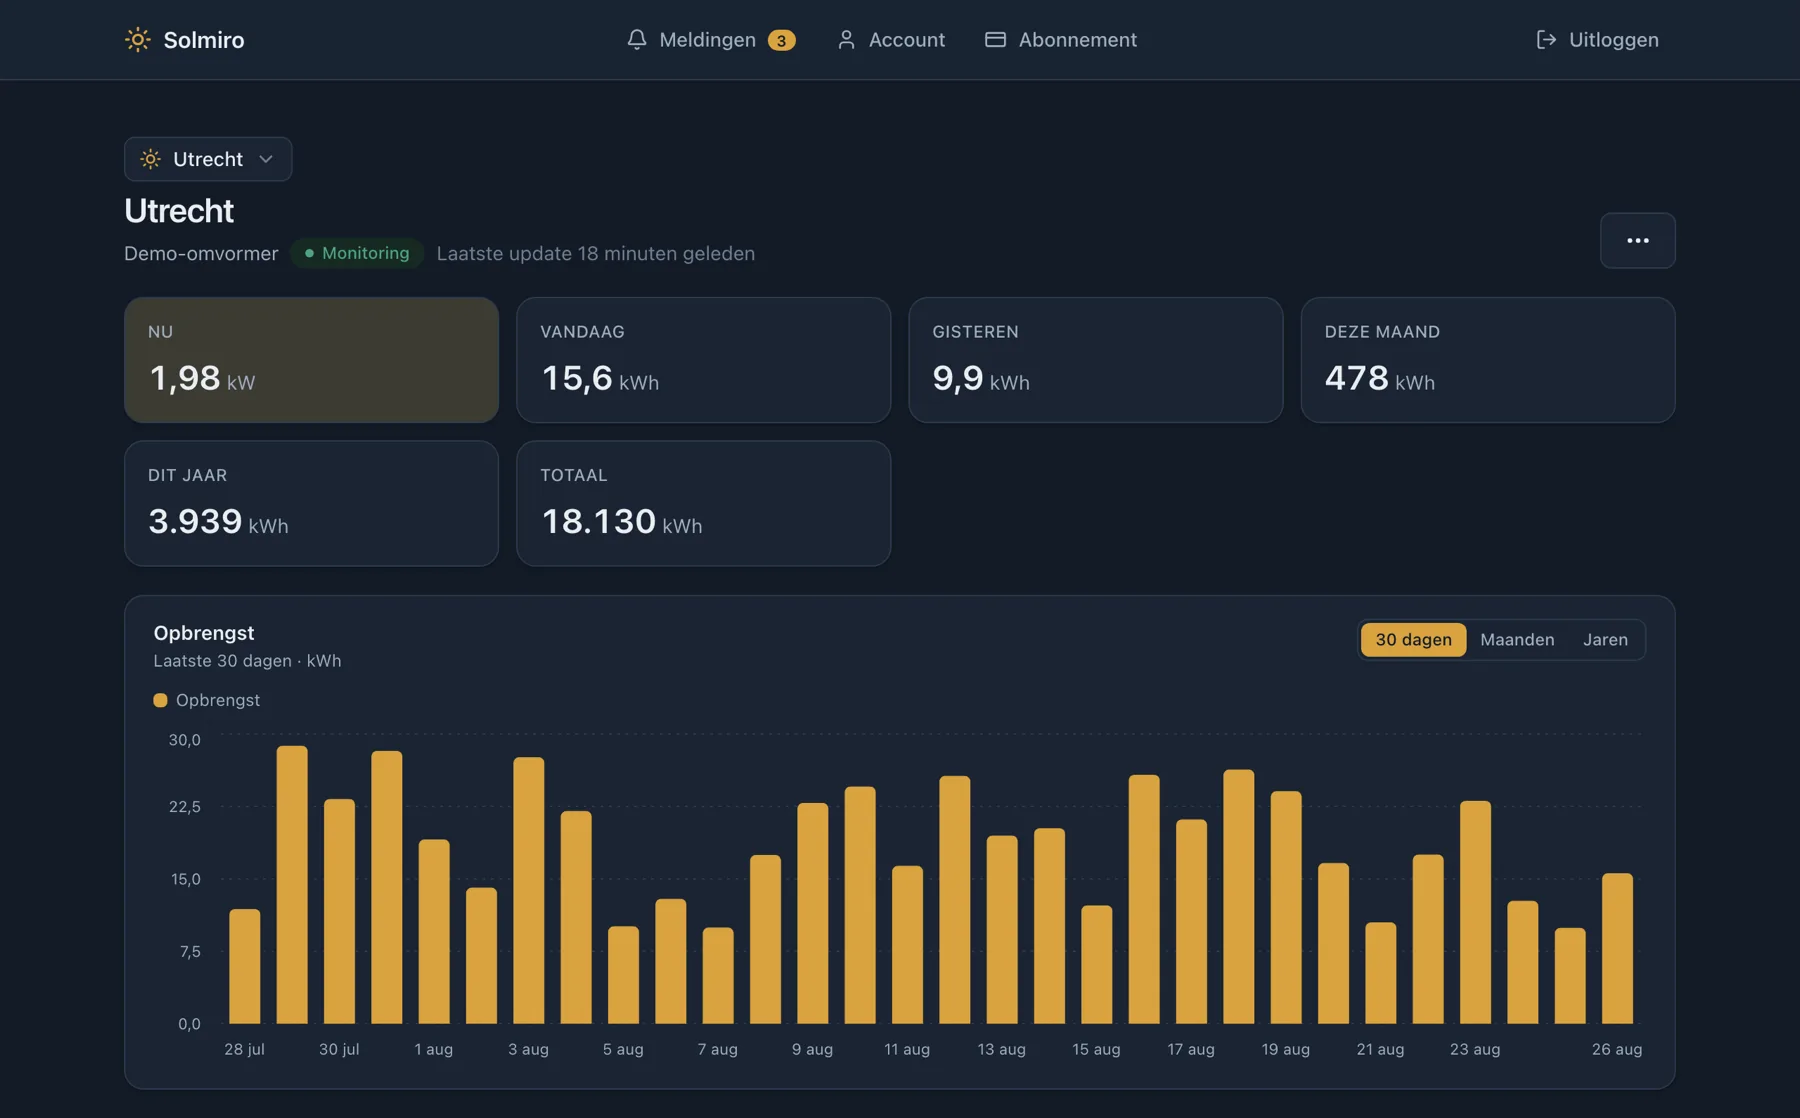Switch chart to Jaren view
This screenshot has width=1800, height=1118.
1605,639
